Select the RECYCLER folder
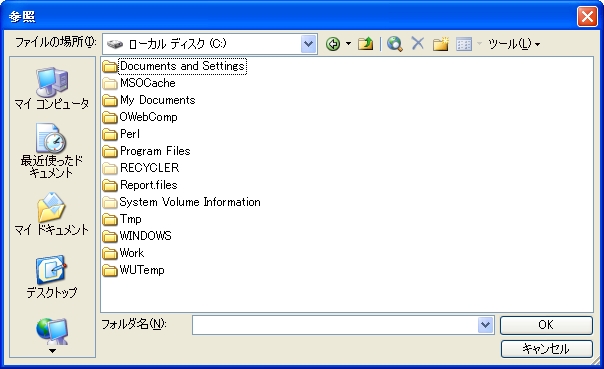 coord(141,168)
